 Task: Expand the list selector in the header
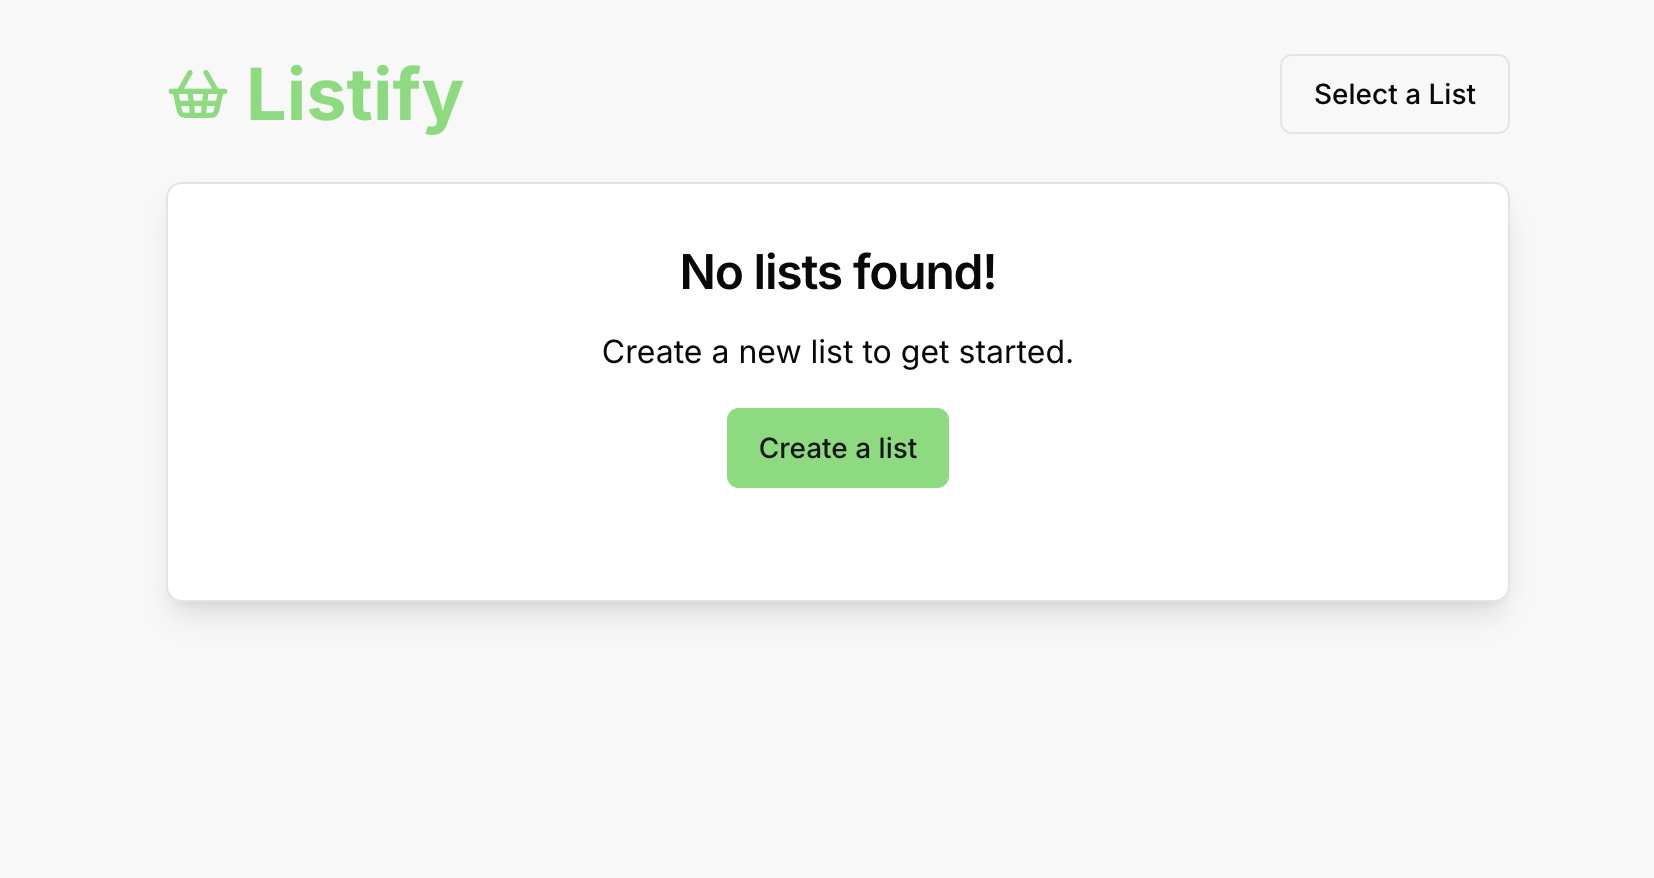(1394, 93)
